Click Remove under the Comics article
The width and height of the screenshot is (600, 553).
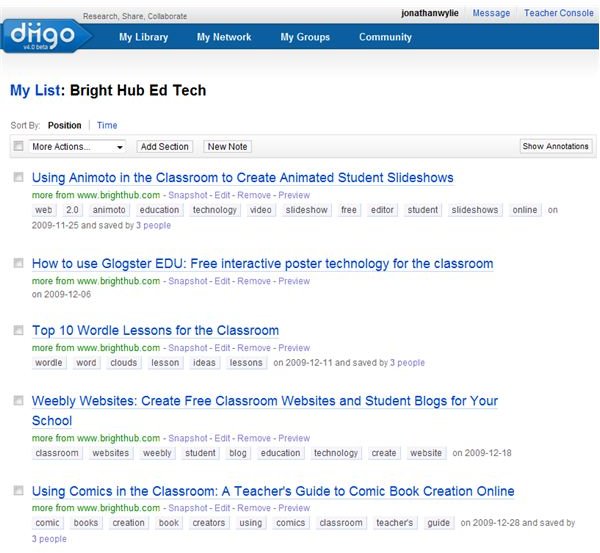254,508
